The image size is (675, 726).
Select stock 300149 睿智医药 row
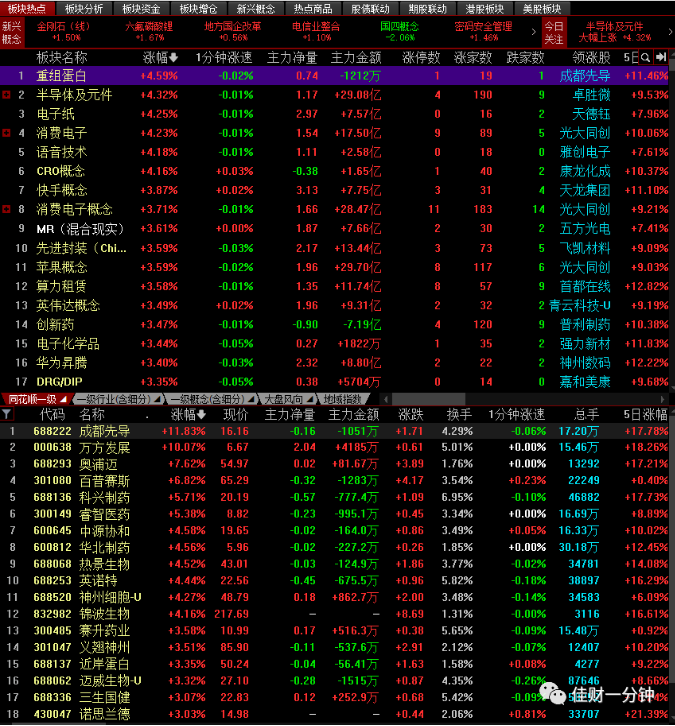click(x=334, y=514)
